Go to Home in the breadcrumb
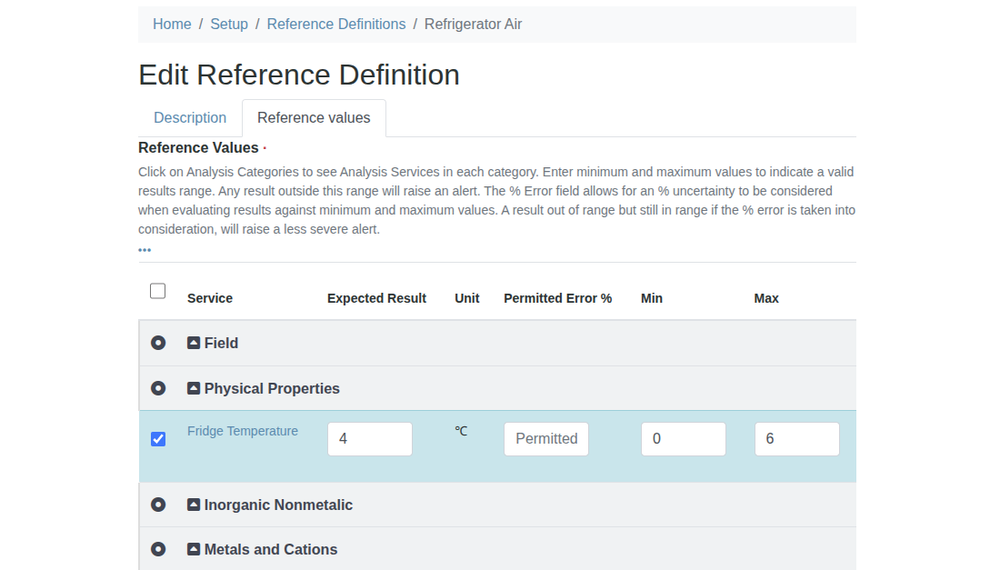Image resolution: width=1000 pixels, height=570 pixels. pos(172,24)
